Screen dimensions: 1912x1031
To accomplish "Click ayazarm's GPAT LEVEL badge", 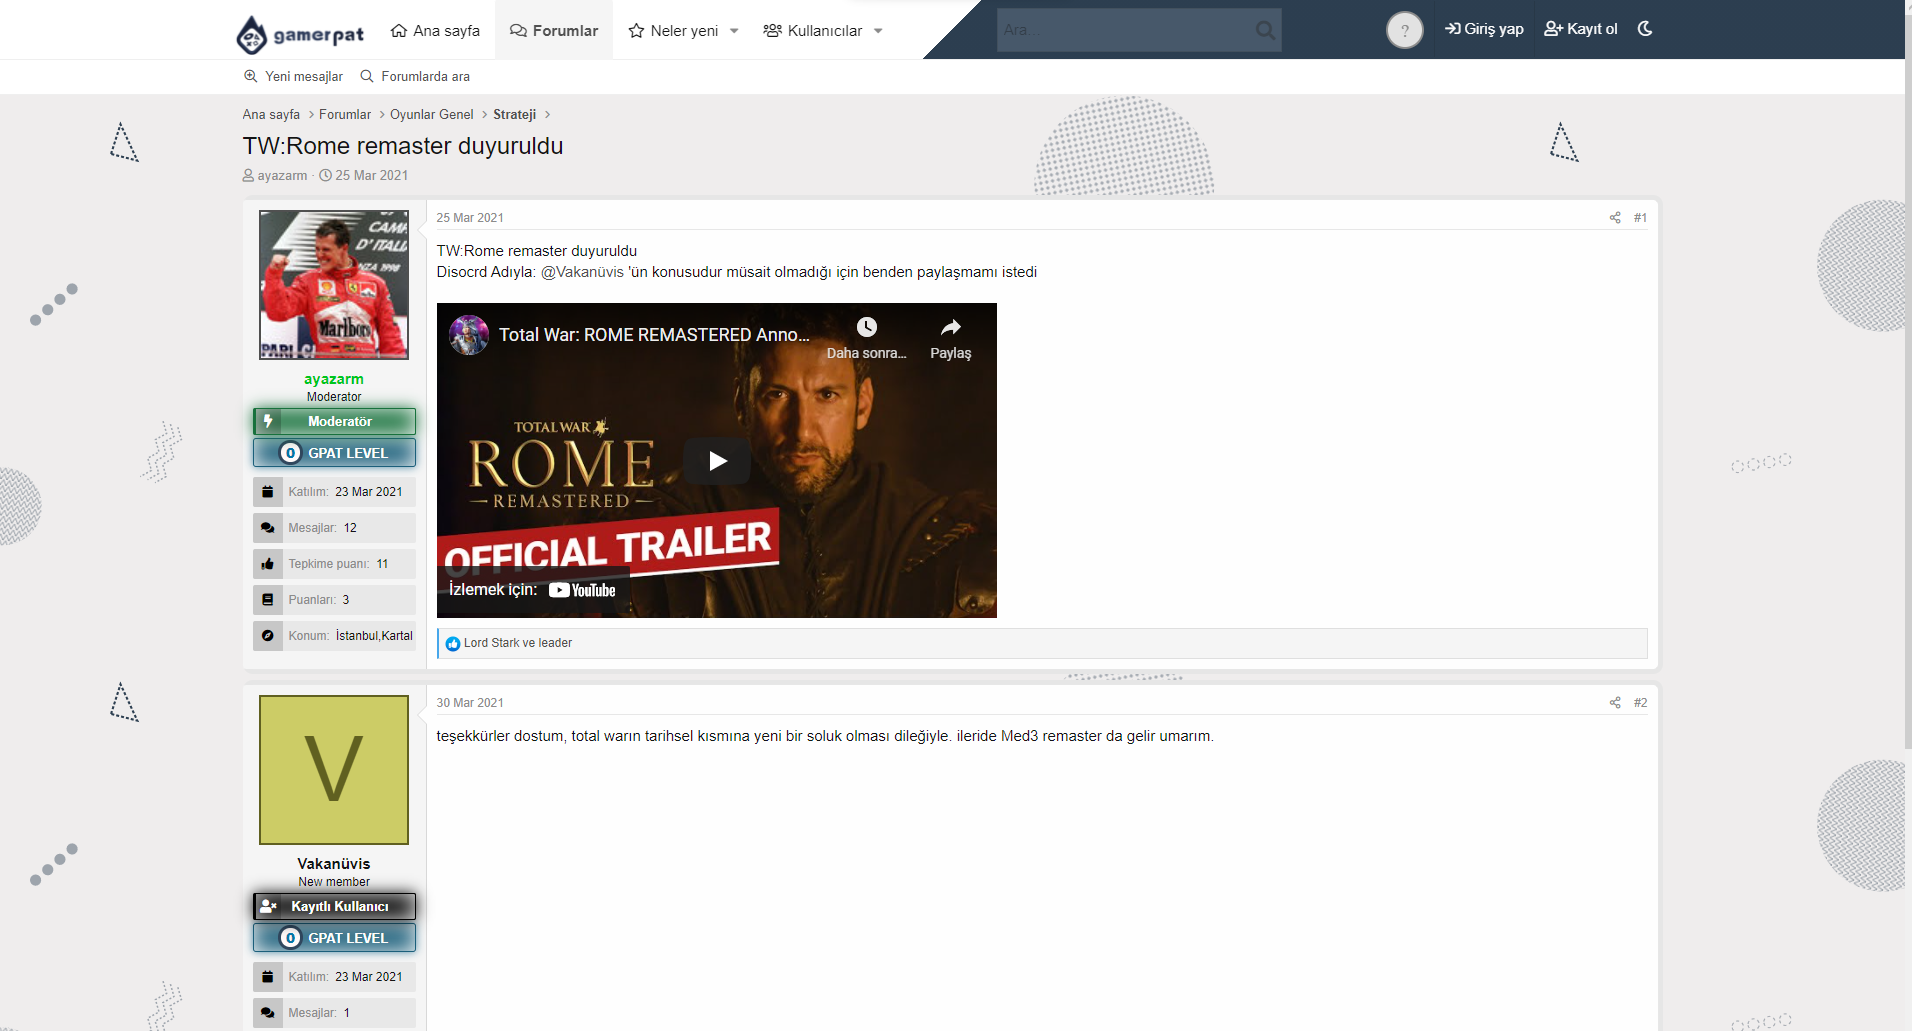I will [334, 453].
